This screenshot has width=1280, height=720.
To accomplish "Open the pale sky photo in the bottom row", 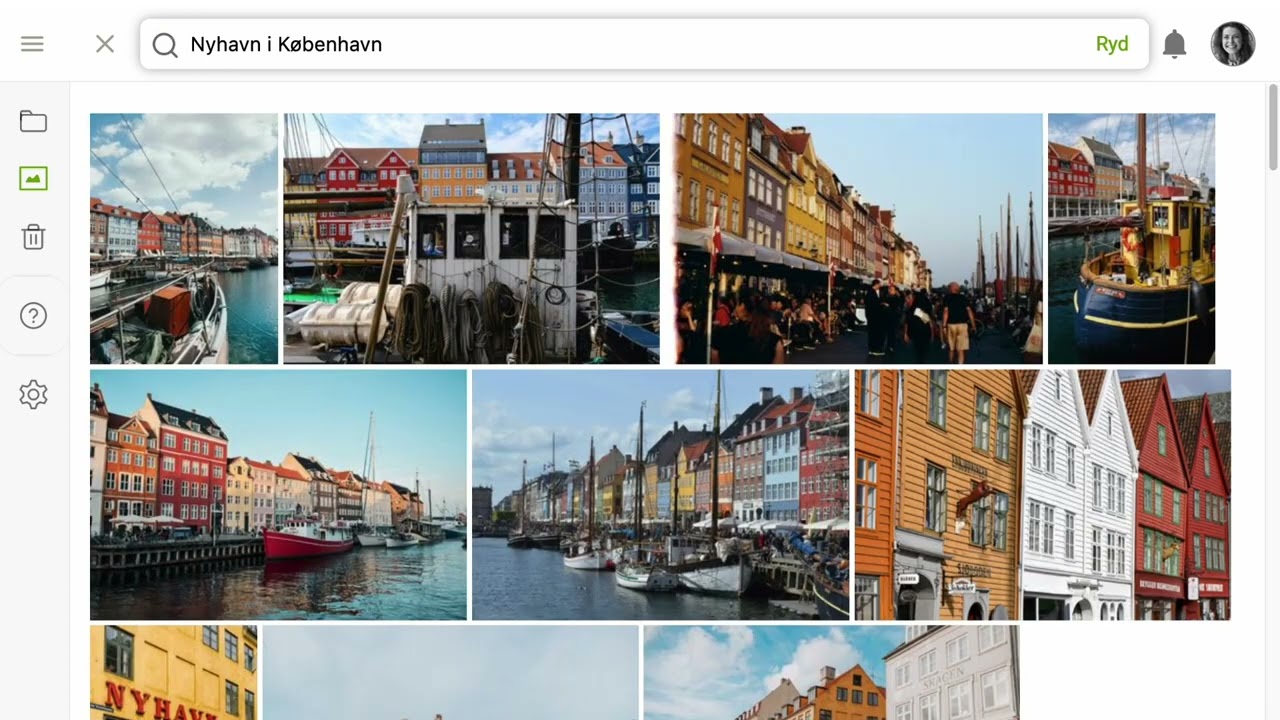I will pyautogui.click(x=451, y=673).
